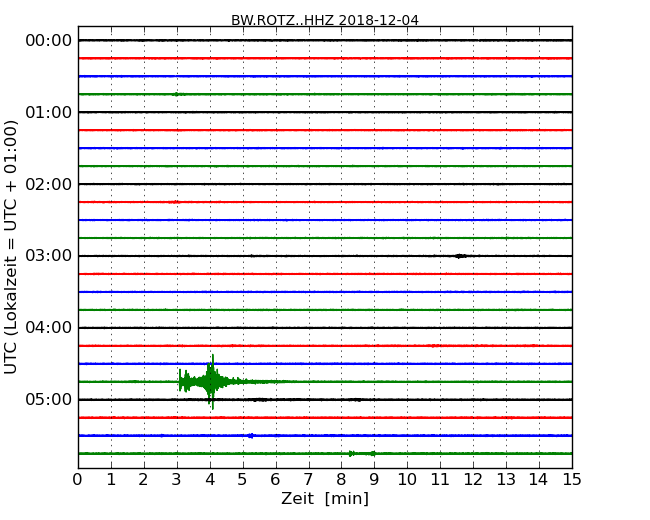The height and width of the screenshot is (520, 650).
Task: Click the green event on the last trace
Action: [x=362, y=454]
